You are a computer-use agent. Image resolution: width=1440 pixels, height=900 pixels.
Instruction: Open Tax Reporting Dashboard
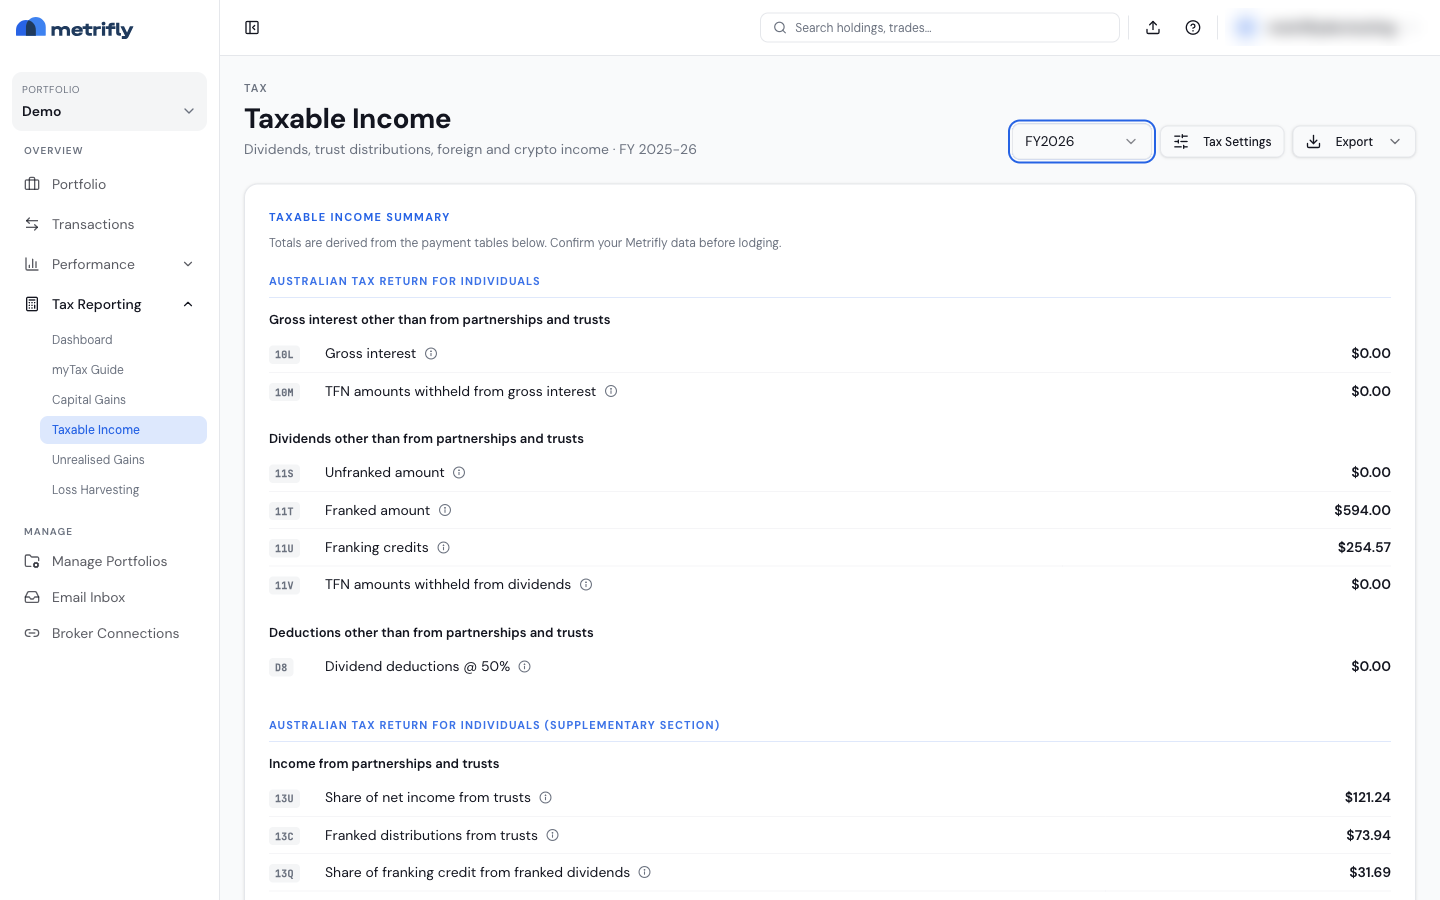(x=123, y=340)
